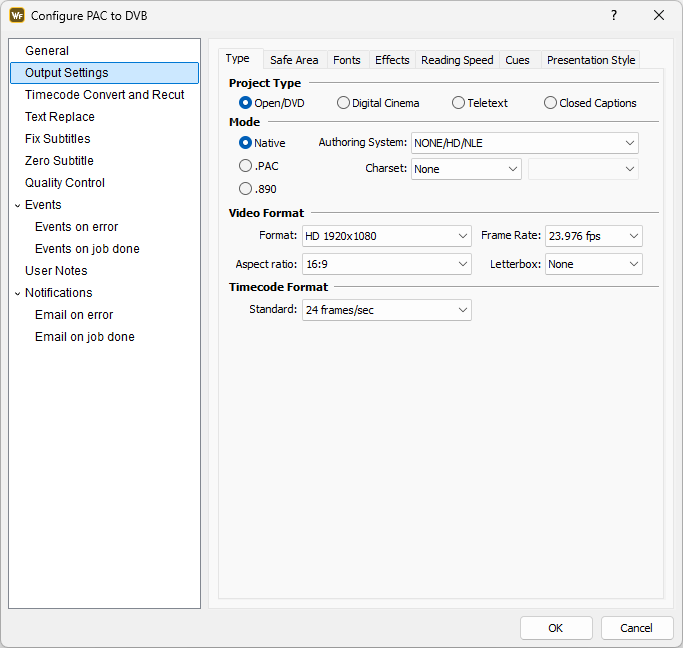Switch to the Safe Area tab
The image size is (683, 648).
point(294,60)
